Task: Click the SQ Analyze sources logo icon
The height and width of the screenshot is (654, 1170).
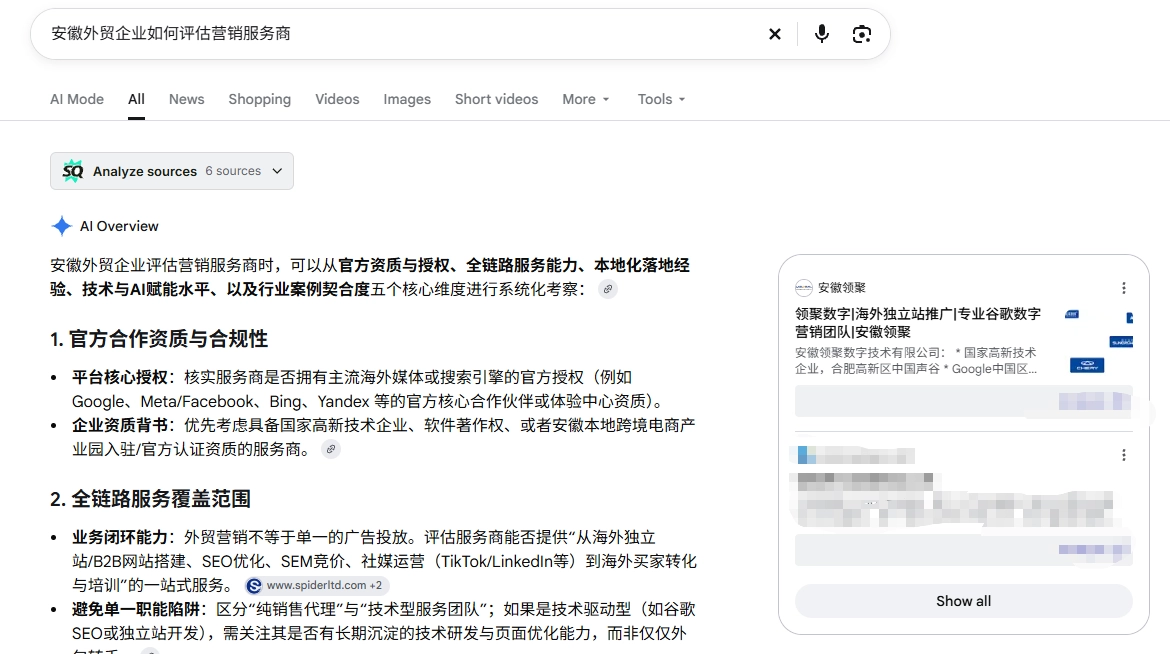Action: point(72,171)
